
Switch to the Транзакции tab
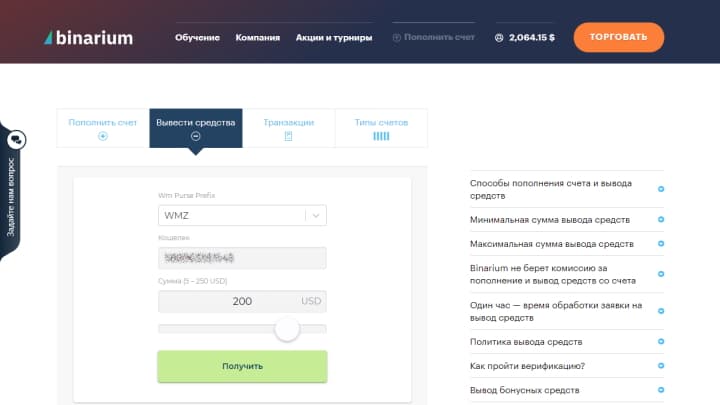[288, 123]
